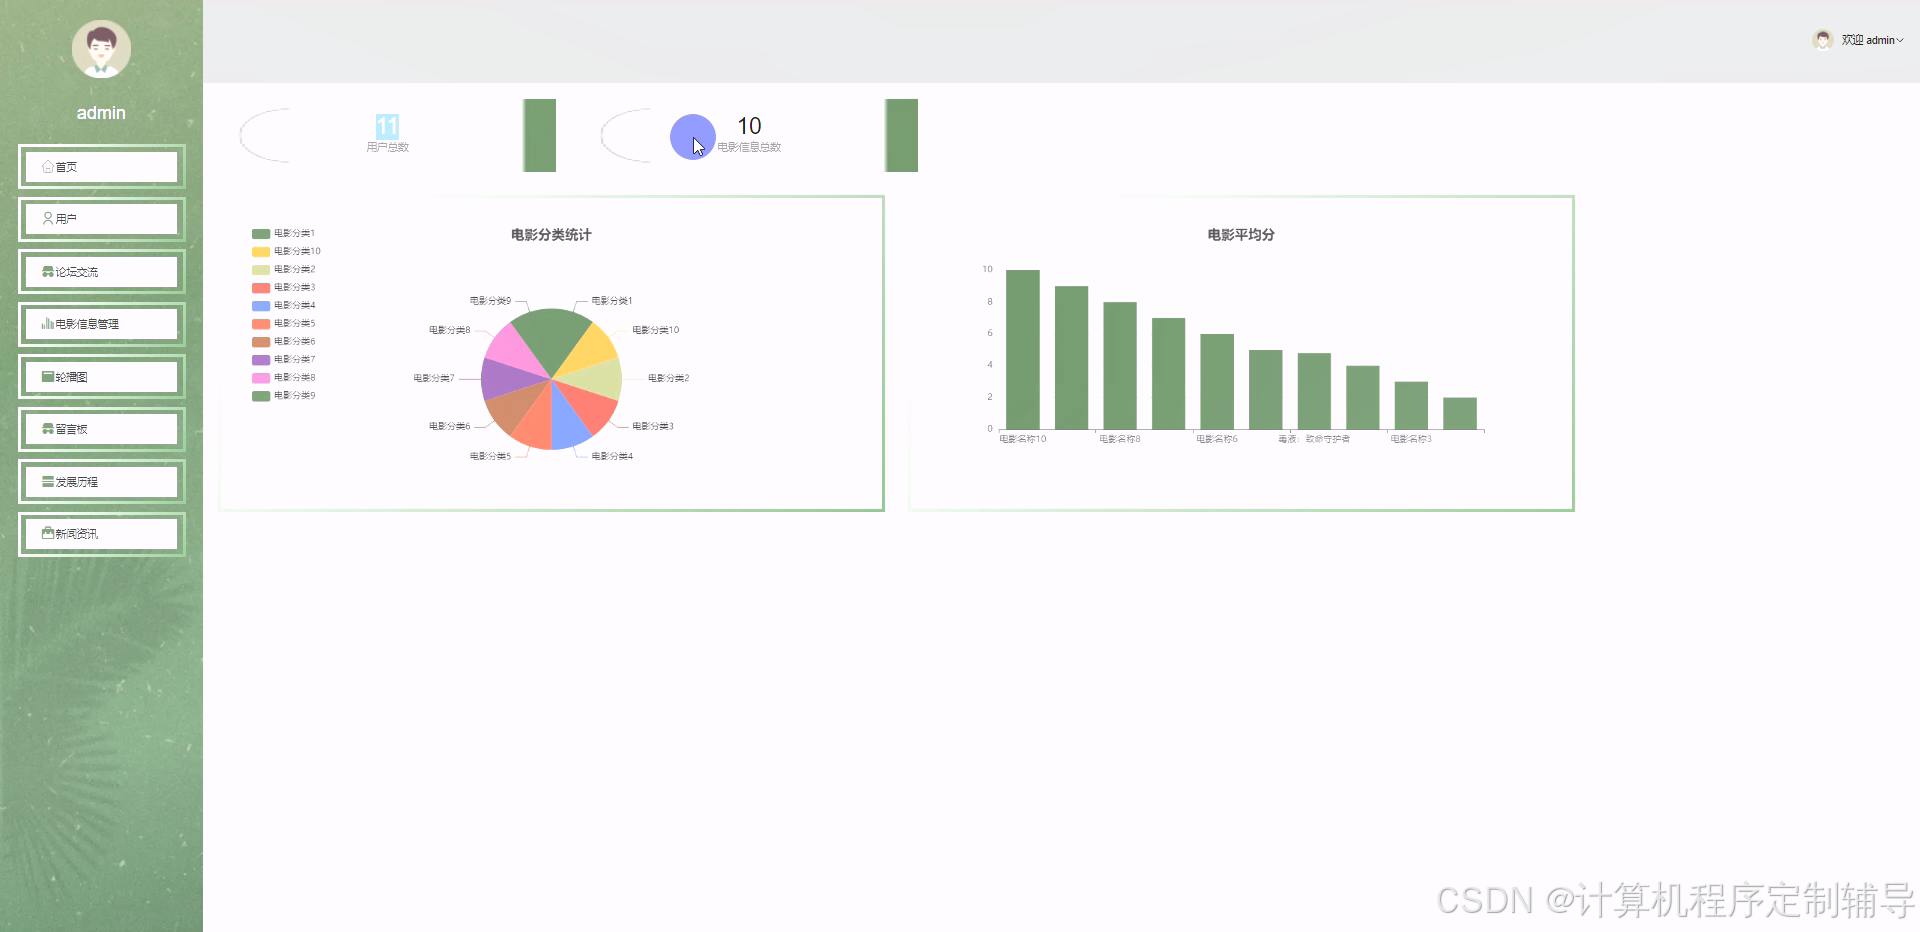Click the 电影分类9 label beside the pie
Screen dimensions: 1920x932
490,300
